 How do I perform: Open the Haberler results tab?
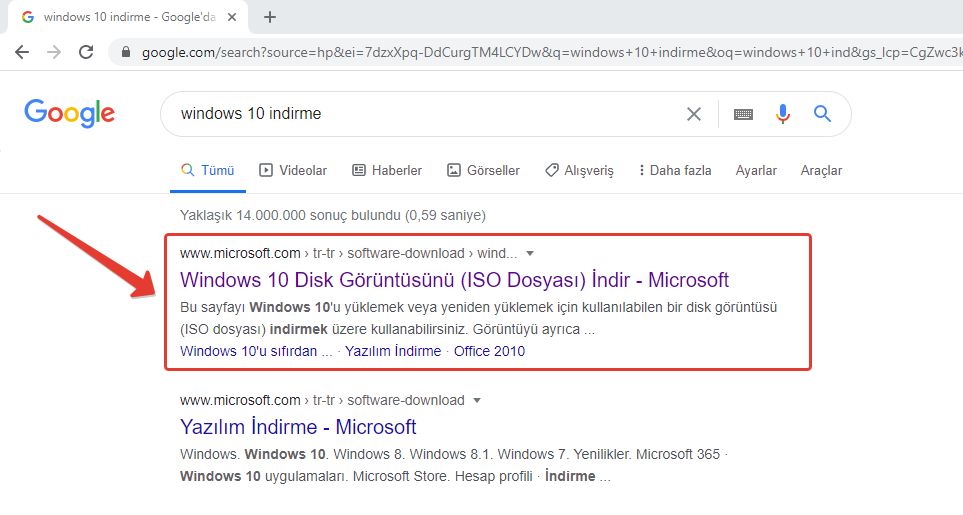(x=387, y=171)
